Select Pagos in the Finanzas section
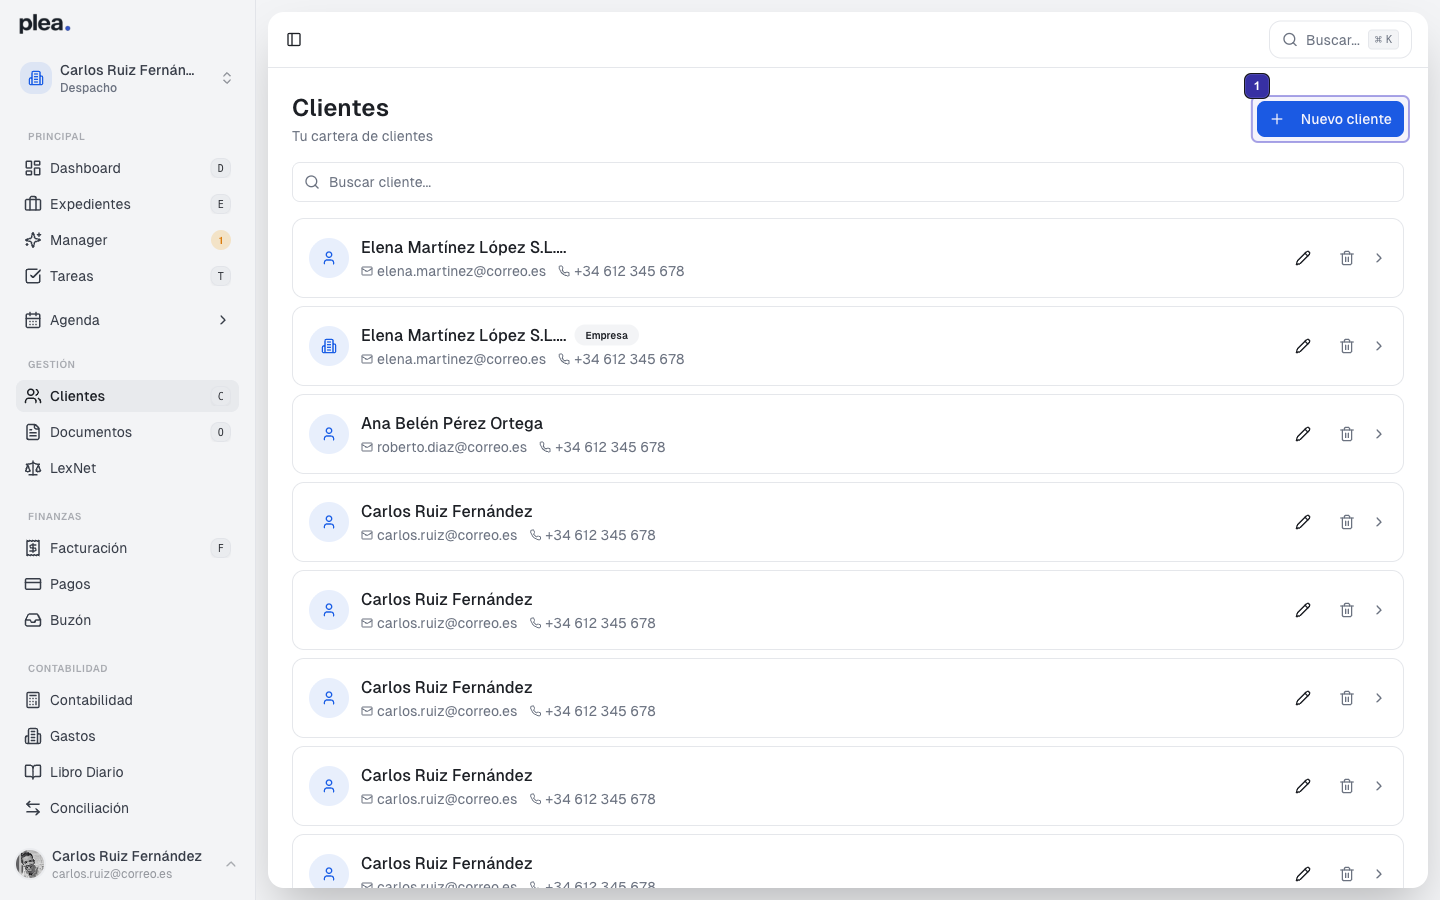 click(69, 584)
